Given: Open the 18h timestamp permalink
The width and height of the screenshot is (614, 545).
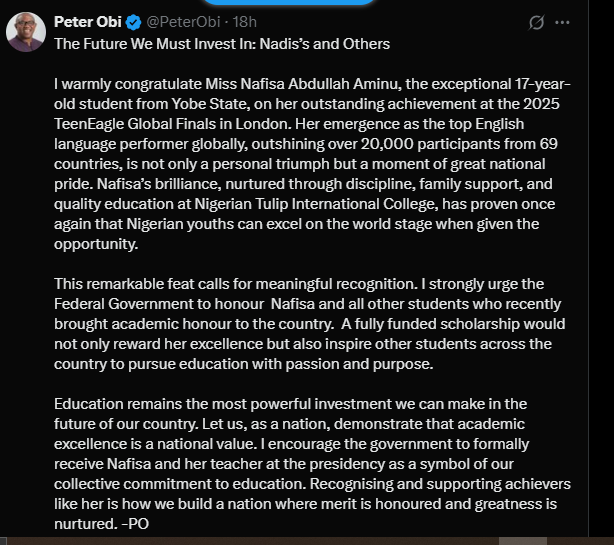Looking at the screenshot, I should point(245,22).
